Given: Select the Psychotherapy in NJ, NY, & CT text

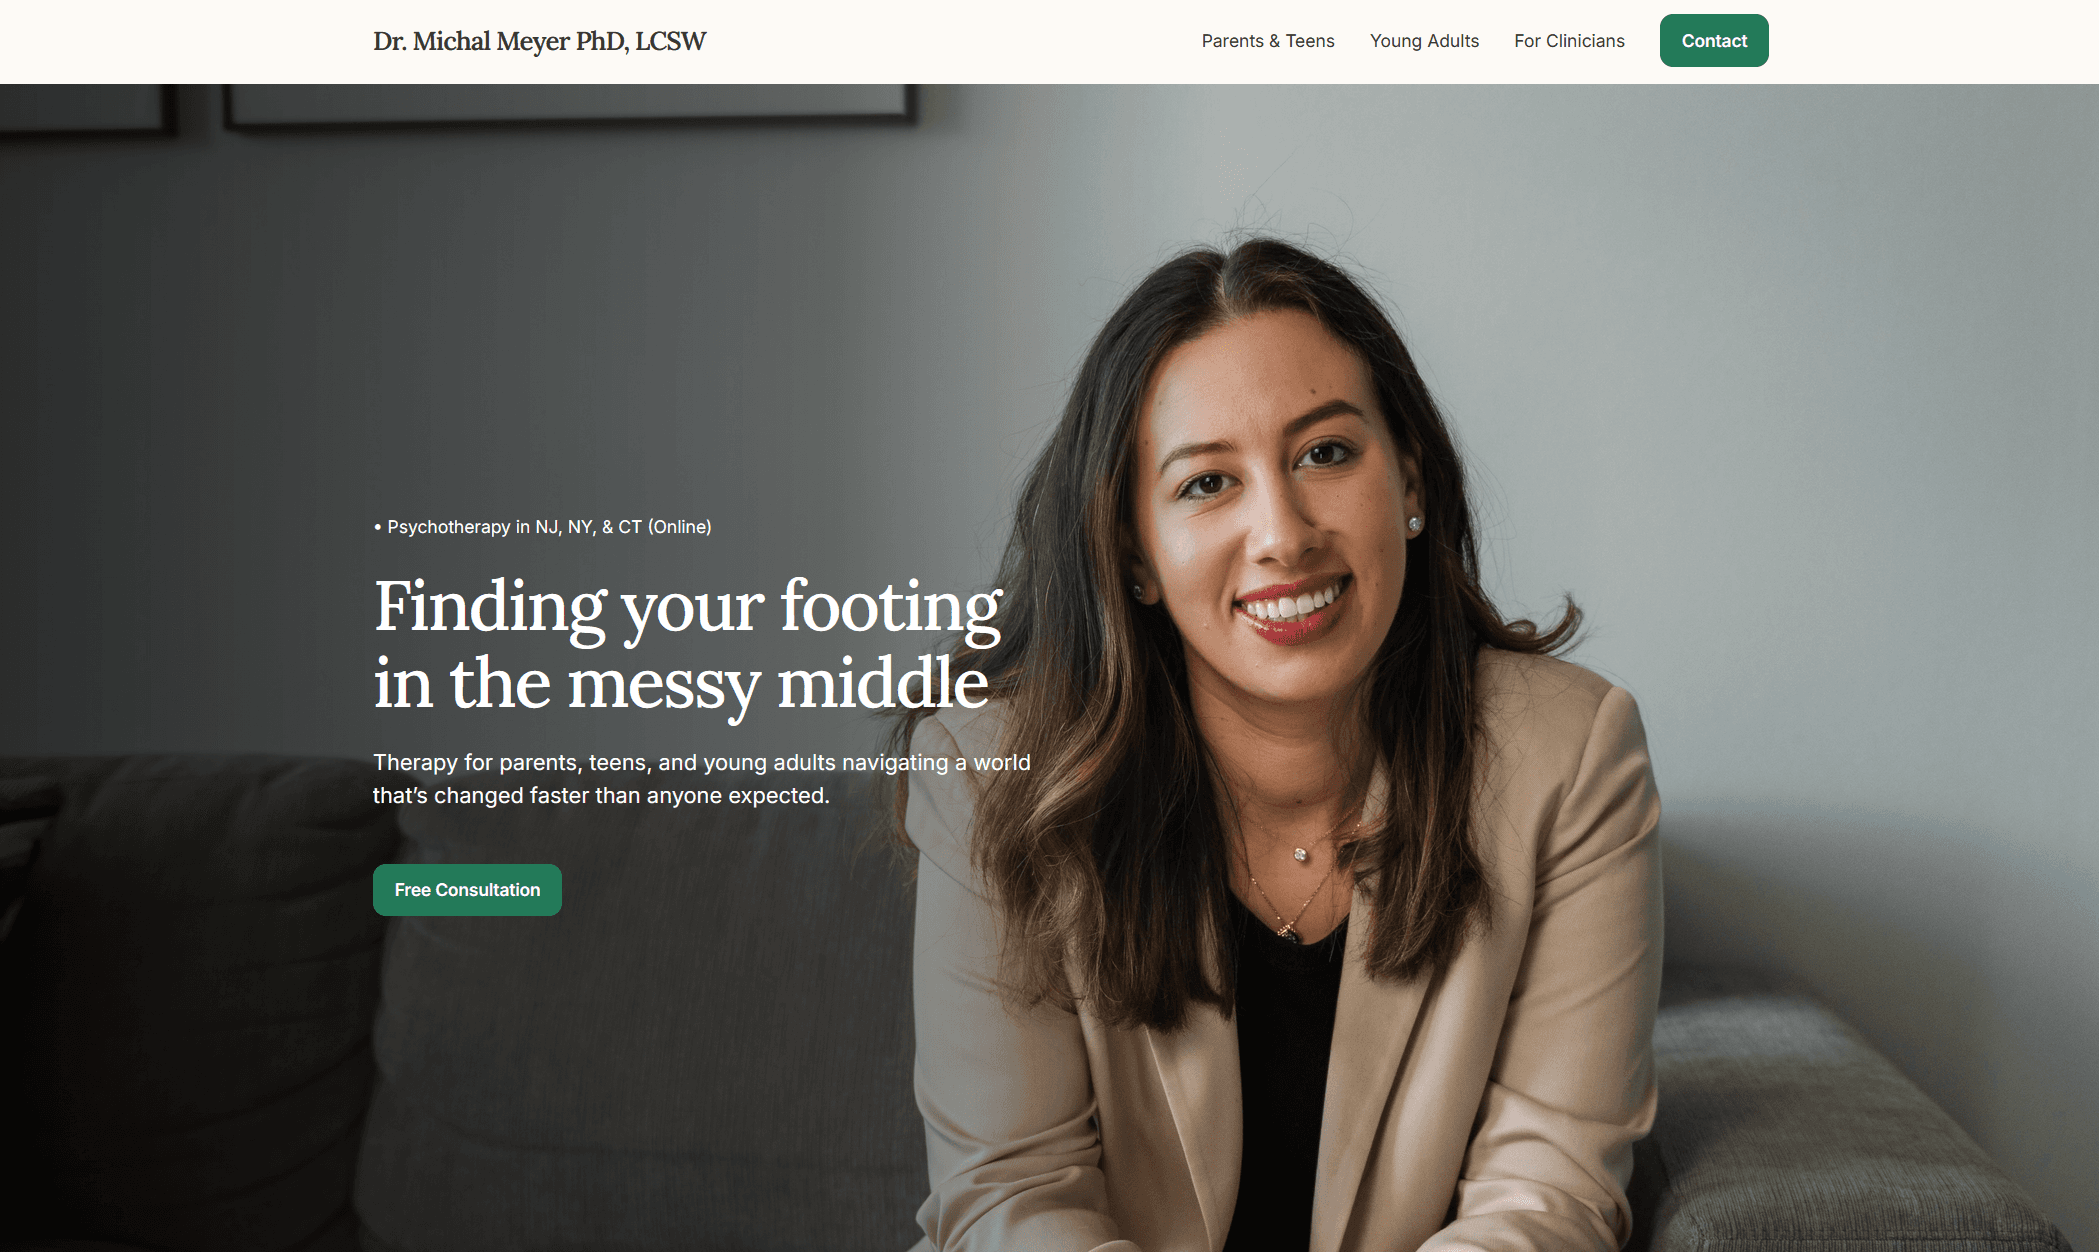Looking at the screenshot, I should pyautogui.click(x=549, y=527).
